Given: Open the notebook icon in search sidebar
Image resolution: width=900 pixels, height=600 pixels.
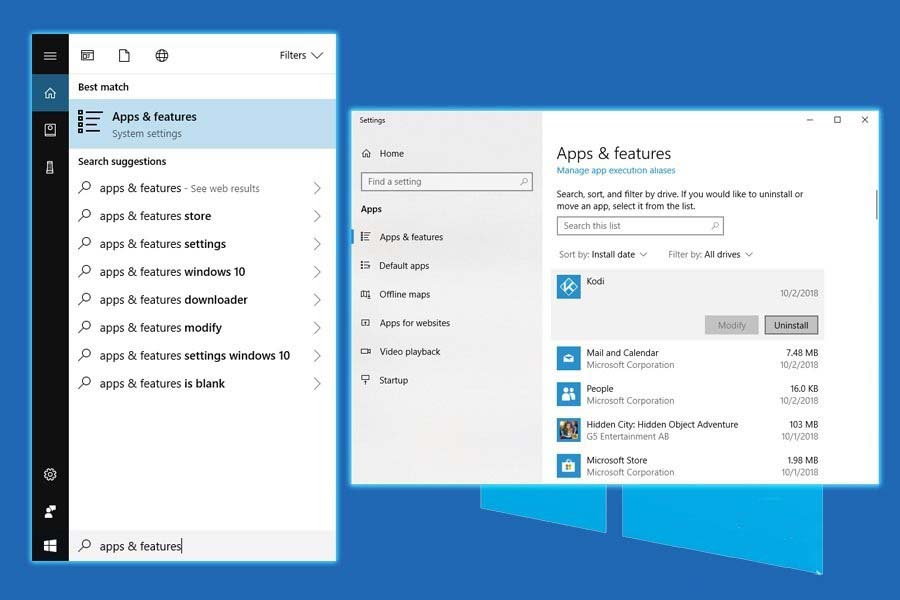Looking at the screenshot, I should 50,130.
